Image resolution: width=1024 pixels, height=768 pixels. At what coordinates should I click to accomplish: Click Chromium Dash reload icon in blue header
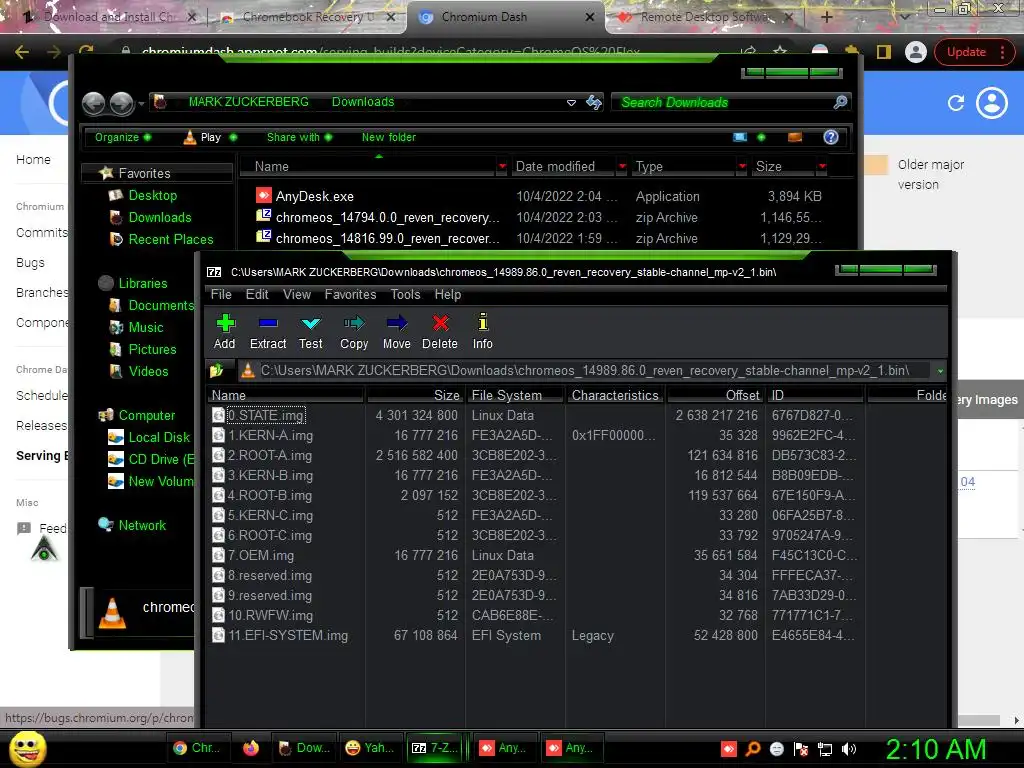pyautogui.click(x=956, y=103)
